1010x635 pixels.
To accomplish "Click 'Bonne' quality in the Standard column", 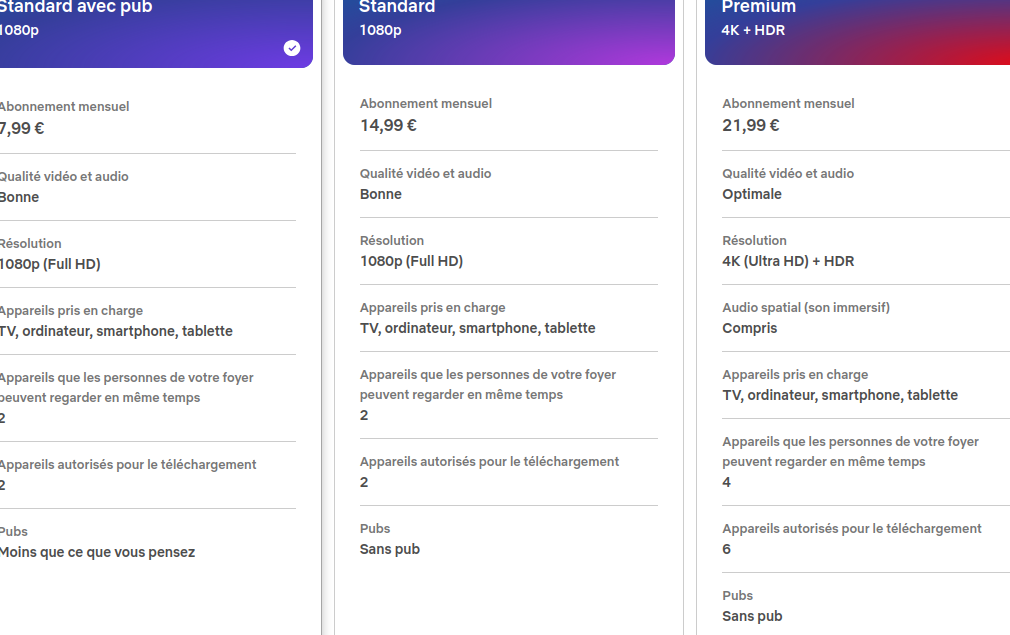I will pyautogui.click(x=381, y=194).
